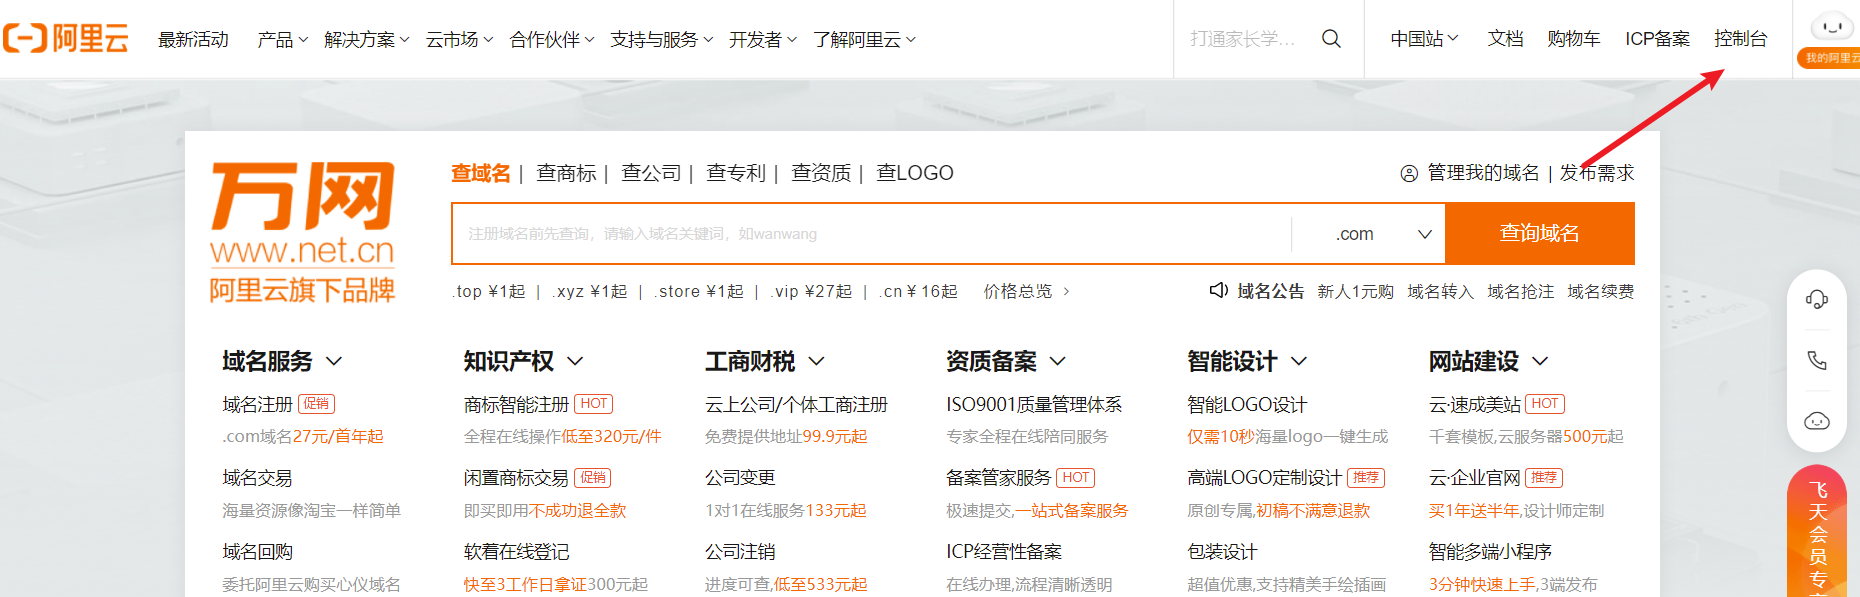Open the 新人1元购 link

tap(1355, 291)
